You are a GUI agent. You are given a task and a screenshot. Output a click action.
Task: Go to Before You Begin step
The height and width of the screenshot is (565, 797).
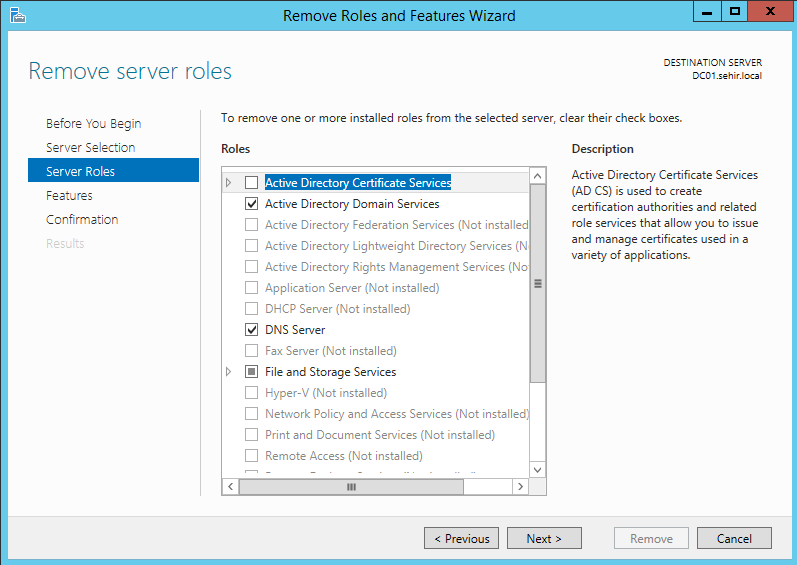(93, 124)
